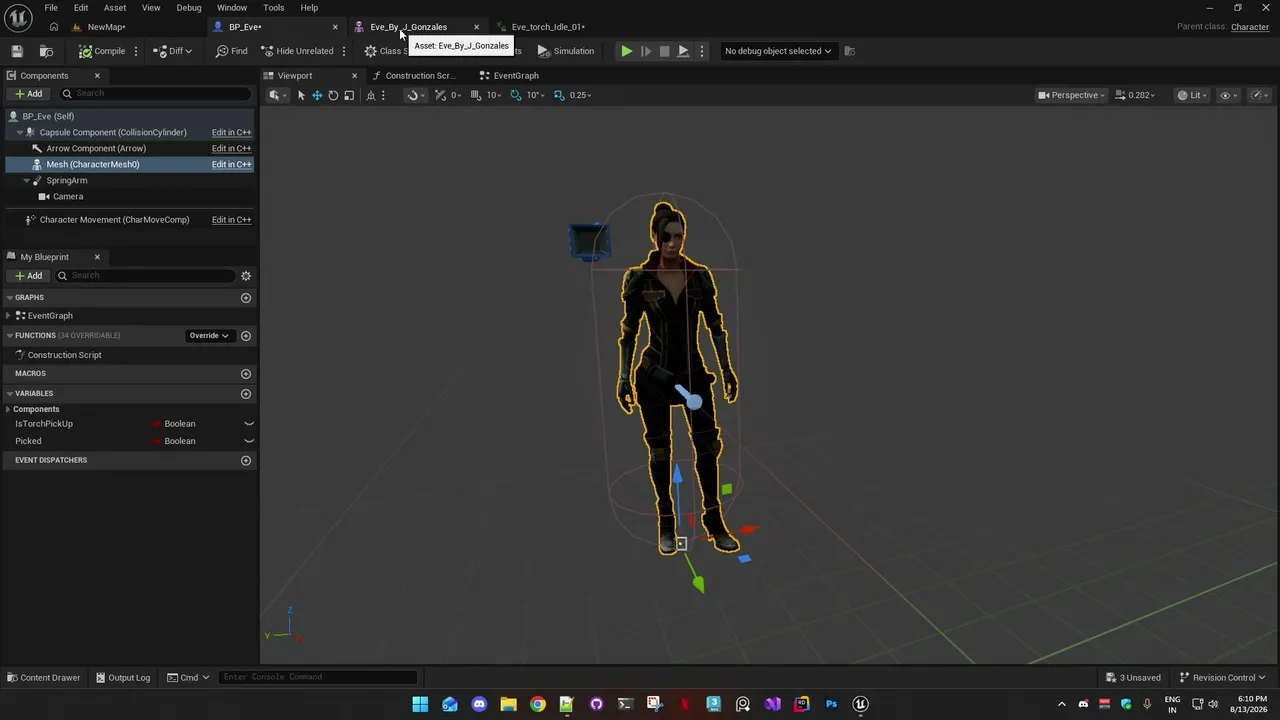Image resolution: width=1280 pixels, height=720 pixels.
Task: Expand the EventGraph tree item
Action: click(x=9, y=316)
